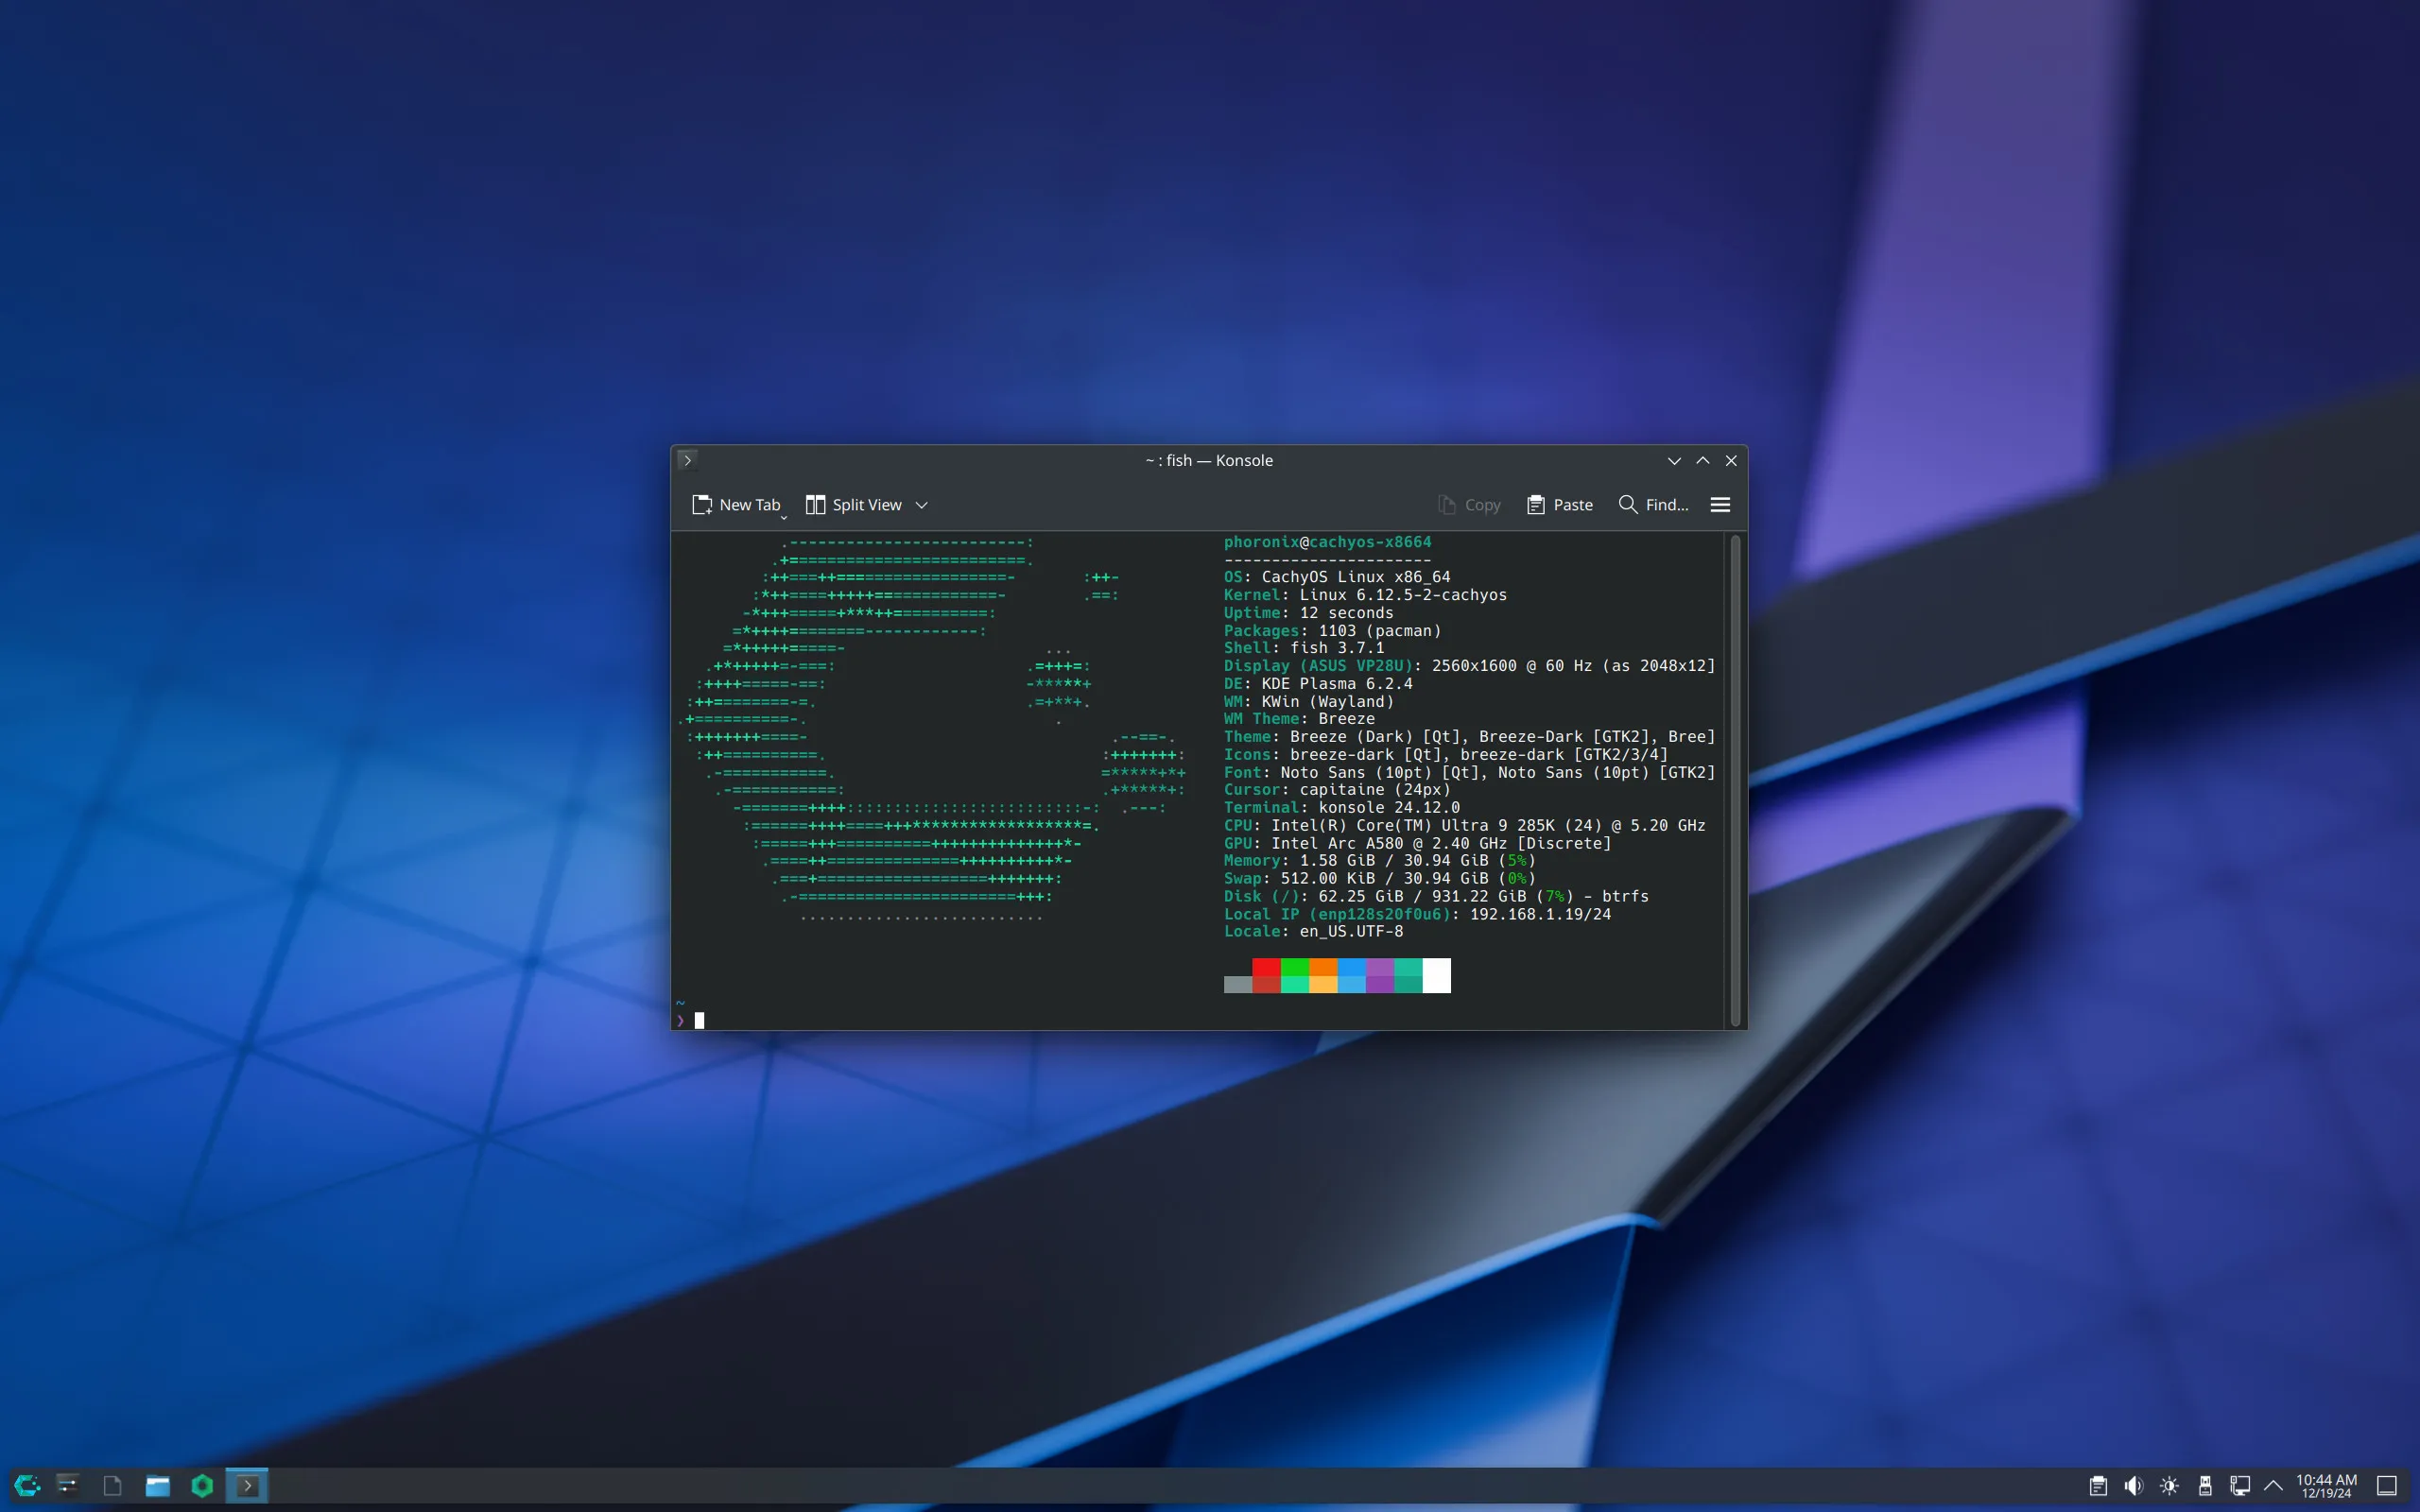Open the CachyOS application launcher

click(x=27, y=1485)
